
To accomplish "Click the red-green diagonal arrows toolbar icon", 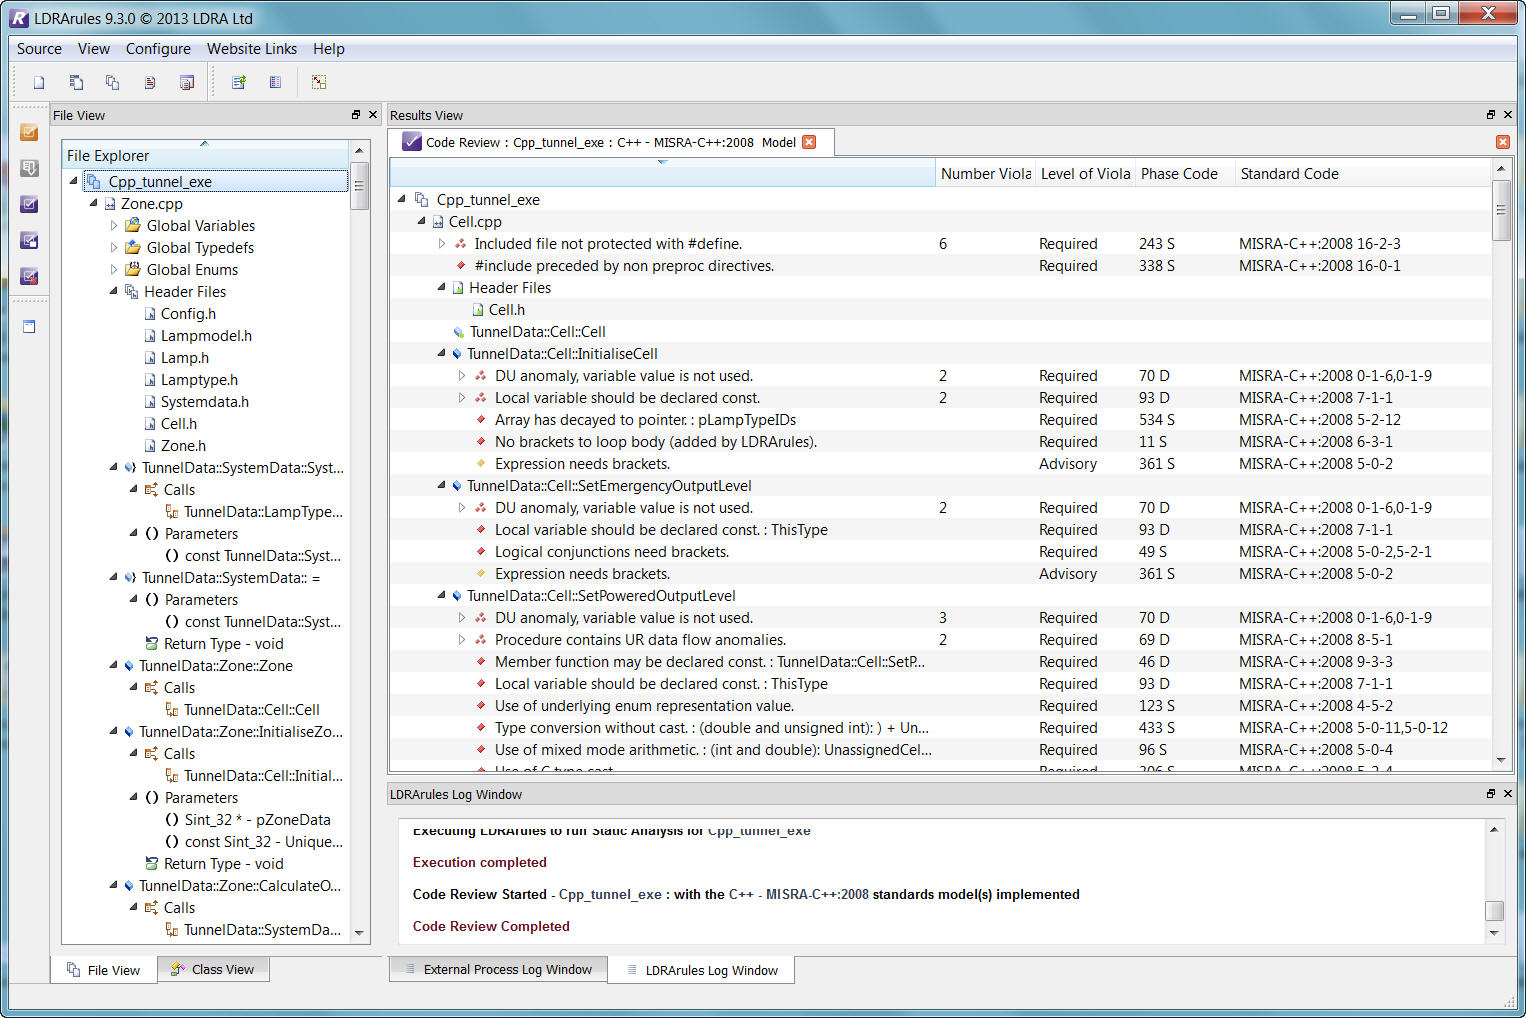I will click(x=319, y=82).
